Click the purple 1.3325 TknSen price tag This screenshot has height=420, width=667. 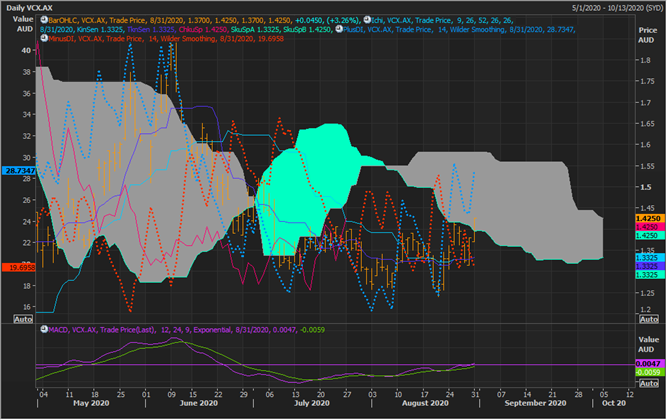click(650, 266)
